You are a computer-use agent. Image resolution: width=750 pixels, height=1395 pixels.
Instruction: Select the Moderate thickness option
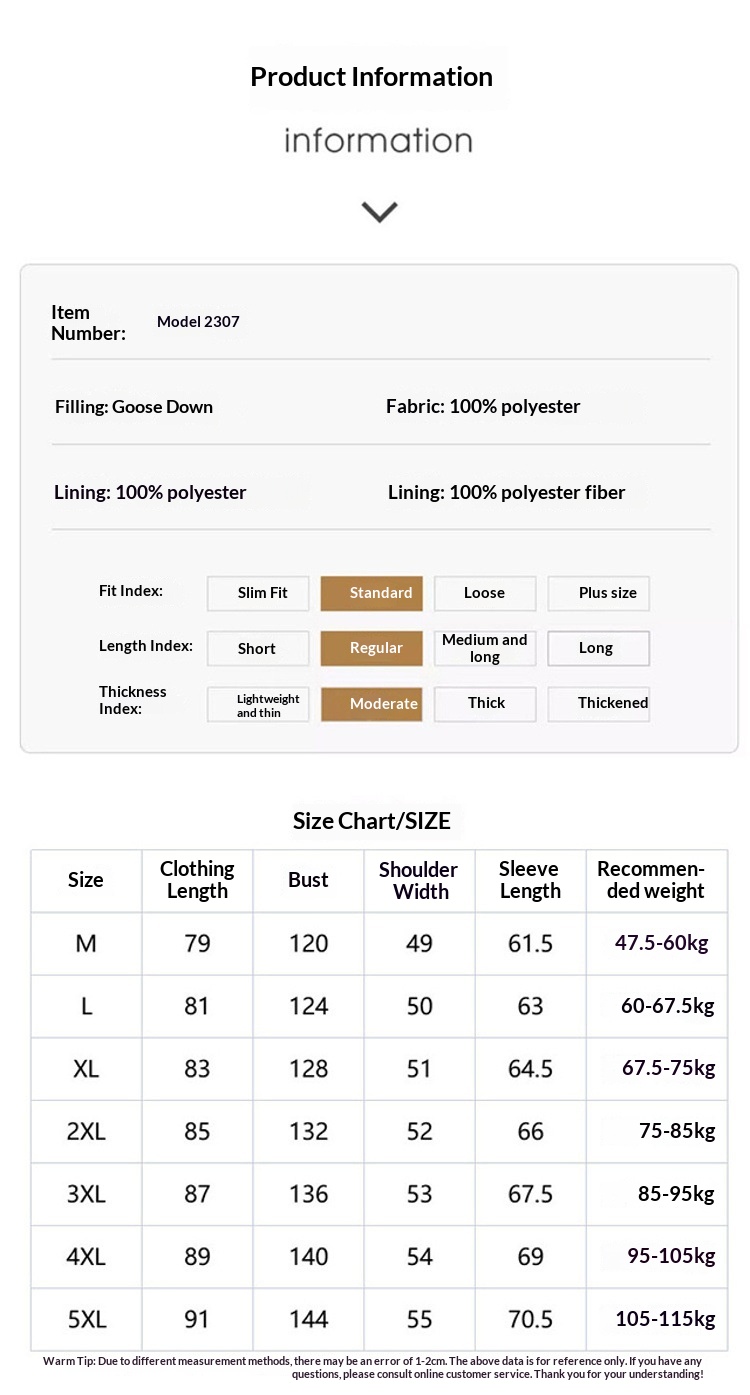pos(372,704)
